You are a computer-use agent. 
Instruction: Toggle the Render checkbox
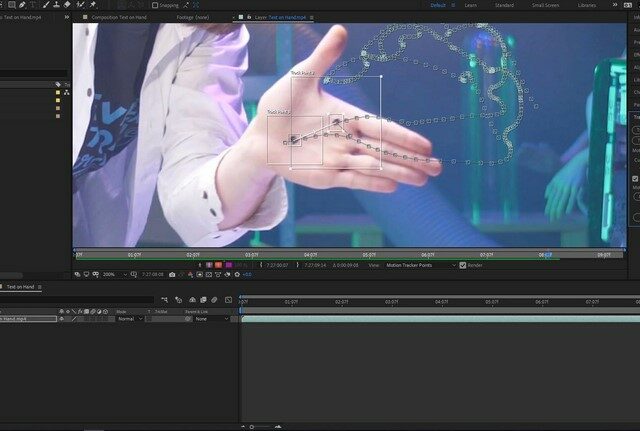click(463, 265)
